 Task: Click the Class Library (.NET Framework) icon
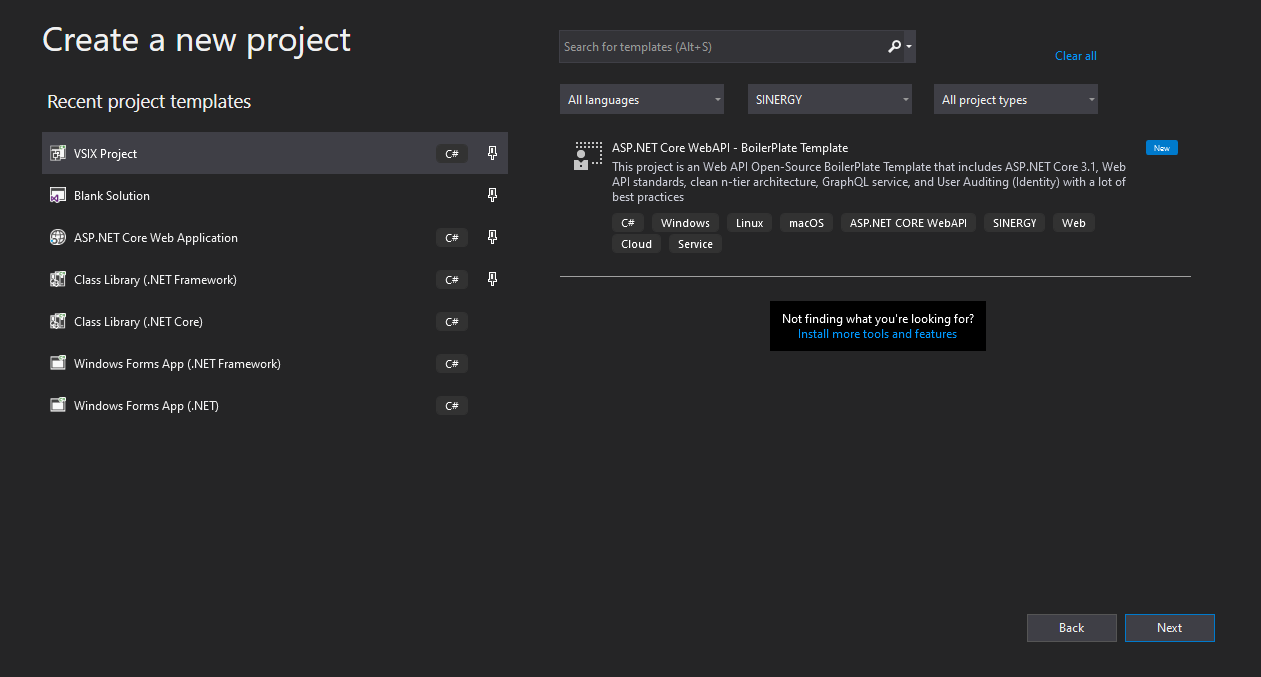pos(58,280)
